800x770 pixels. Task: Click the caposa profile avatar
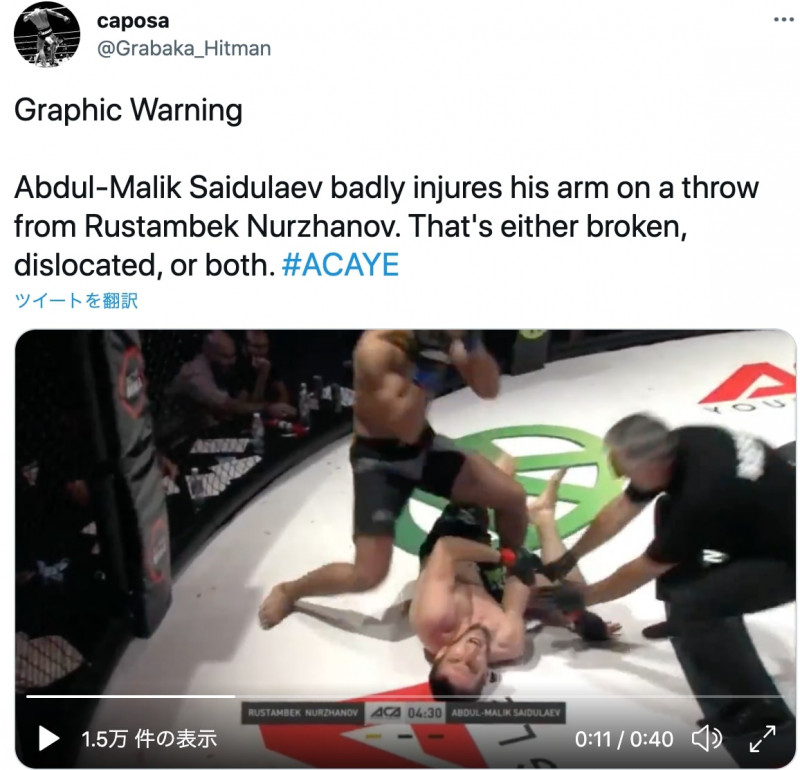coord(47,35)
